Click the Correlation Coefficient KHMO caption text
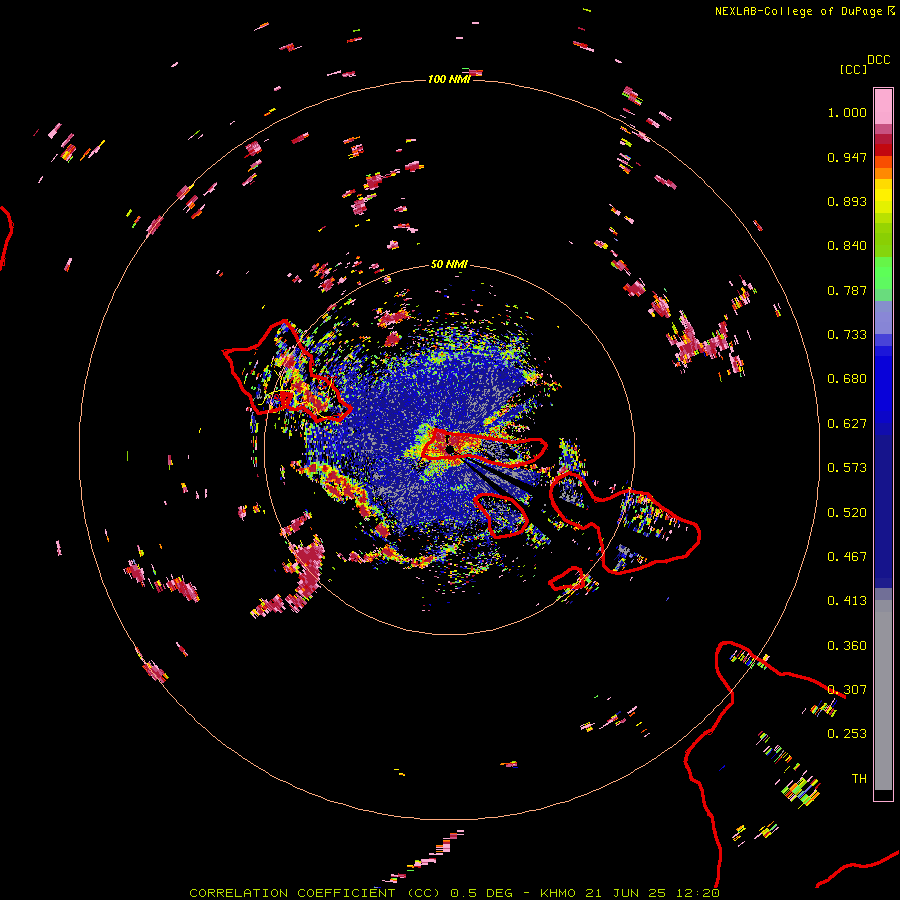Image resolution: width=900 pixels, height=900 pixels. 454,893
